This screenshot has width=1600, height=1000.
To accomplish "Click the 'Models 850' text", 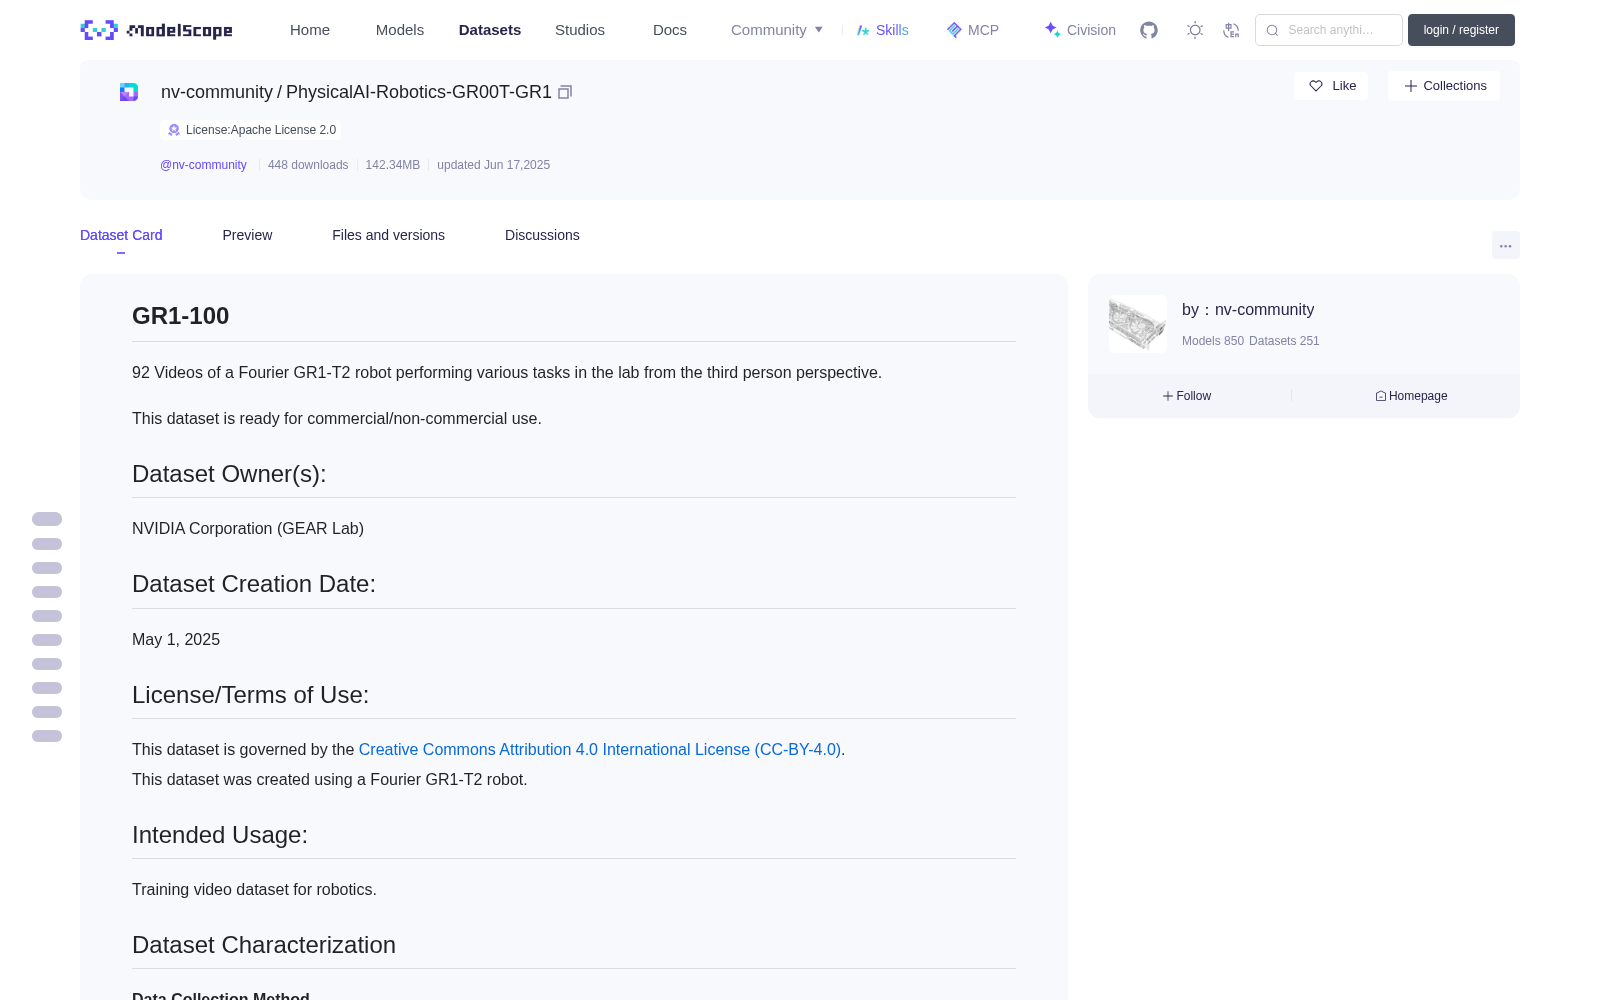I will point(1213,341).
